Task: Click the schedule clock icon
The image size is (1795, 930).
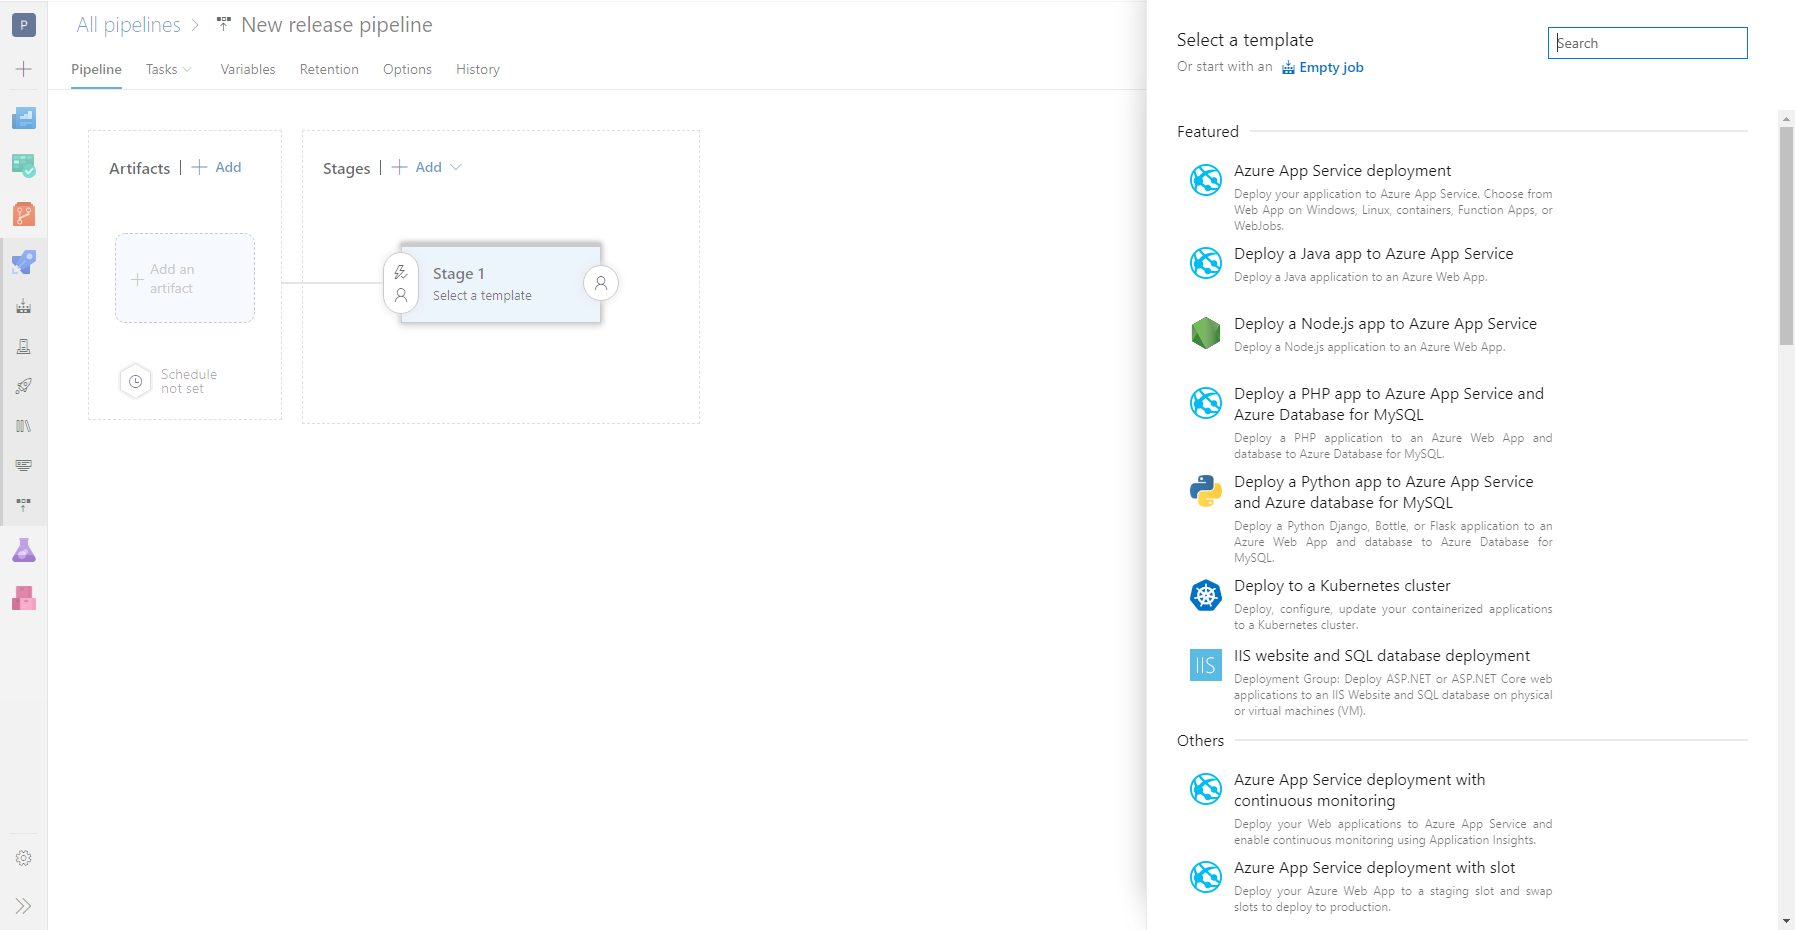Action: click(x=135, y=381)
